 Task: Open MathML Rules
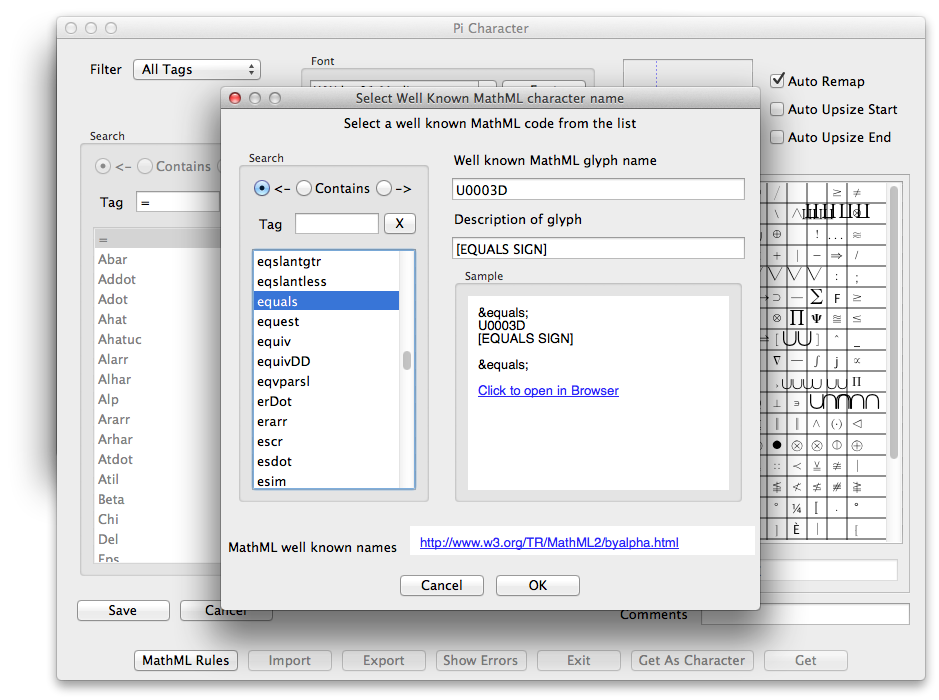186,660
